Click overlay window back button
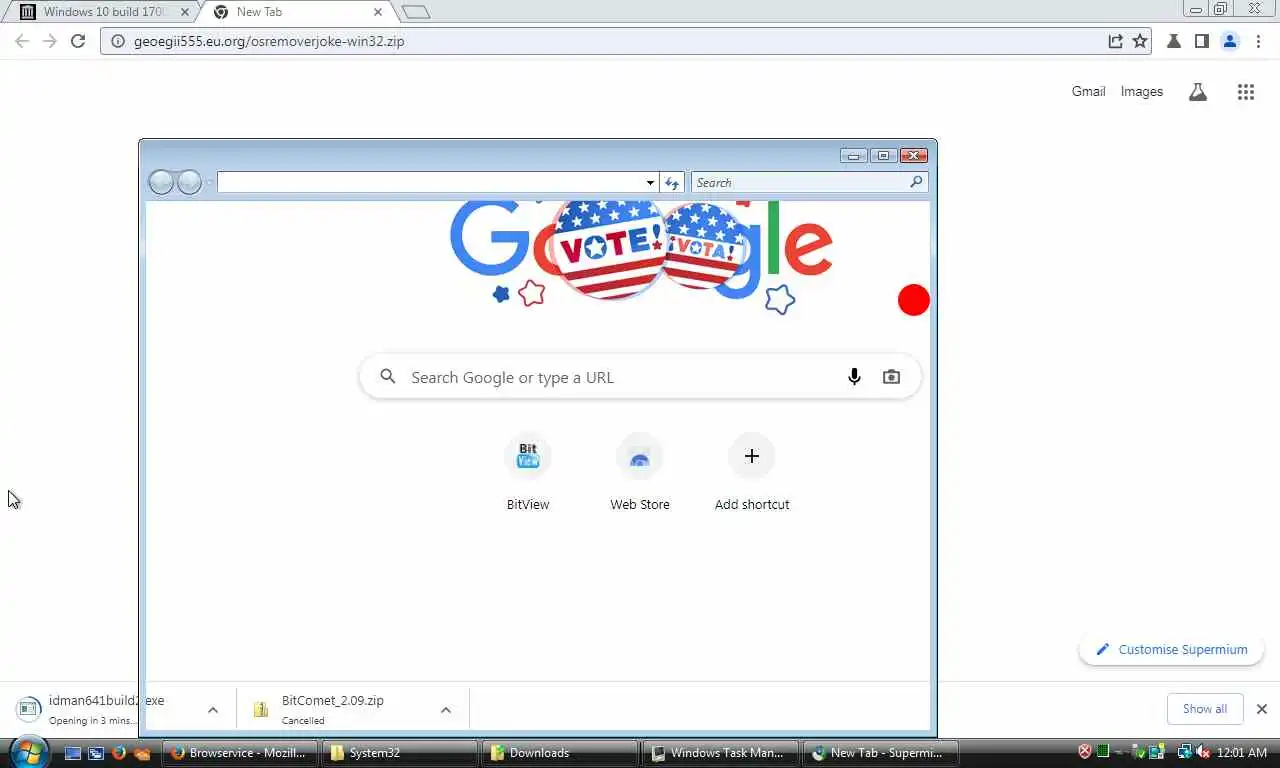 [160, 182]
